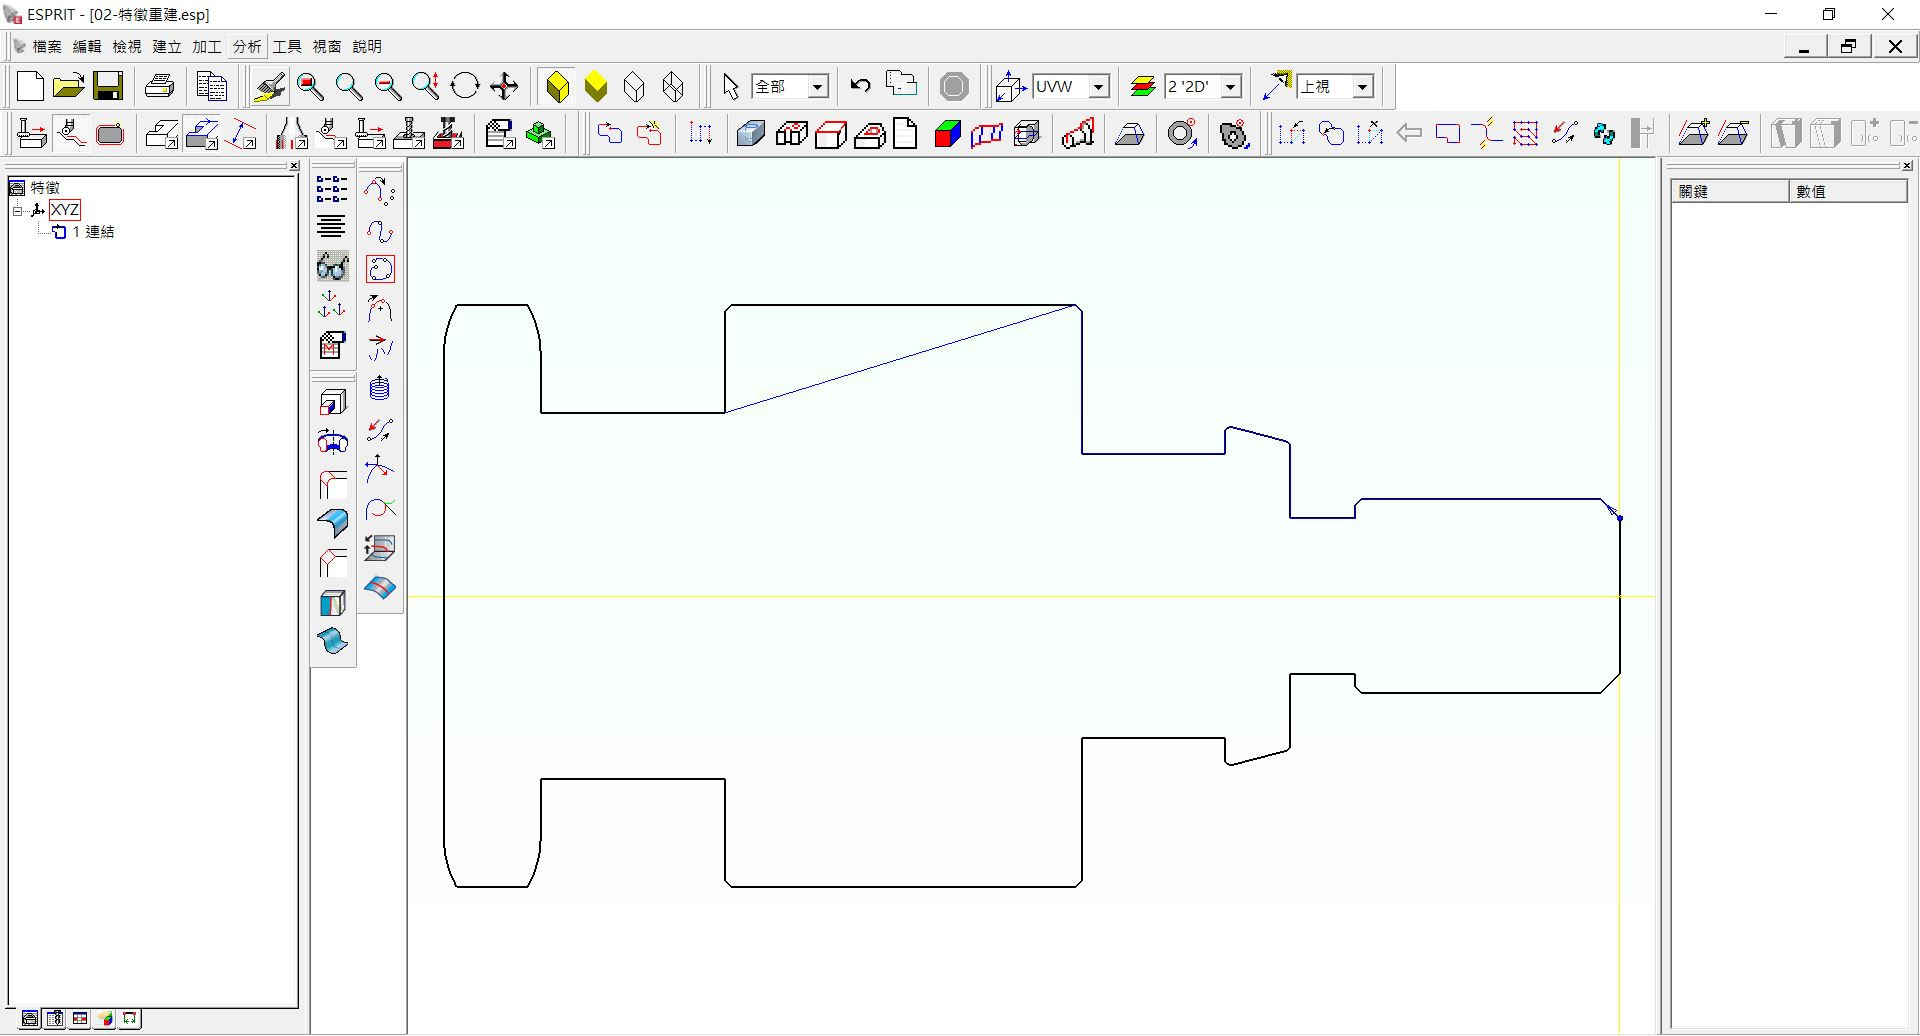Collapse the XYZ tree node
This screenshot has height=1036, width=1920.
click(x=17, y=210)
